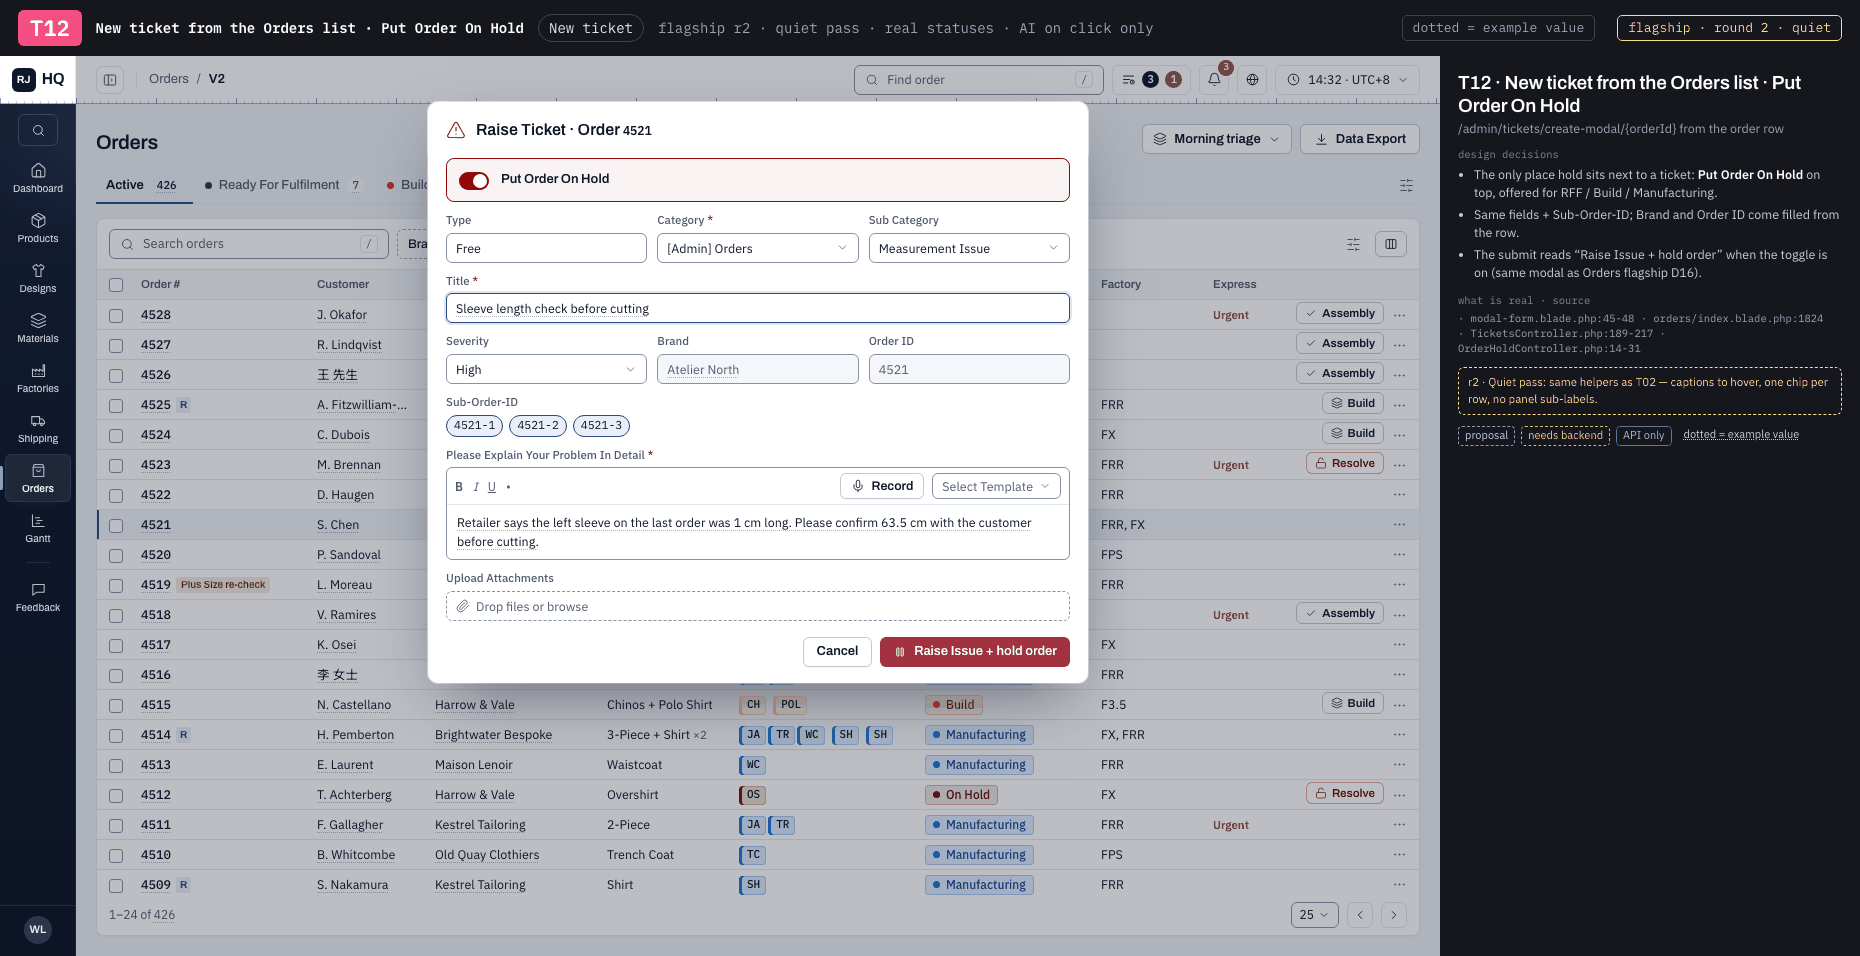Image resolution: width=1860 pixels, height=956 pixels.
Task: Open the Gantt view in the sidebar
Action: click(38, 528)
